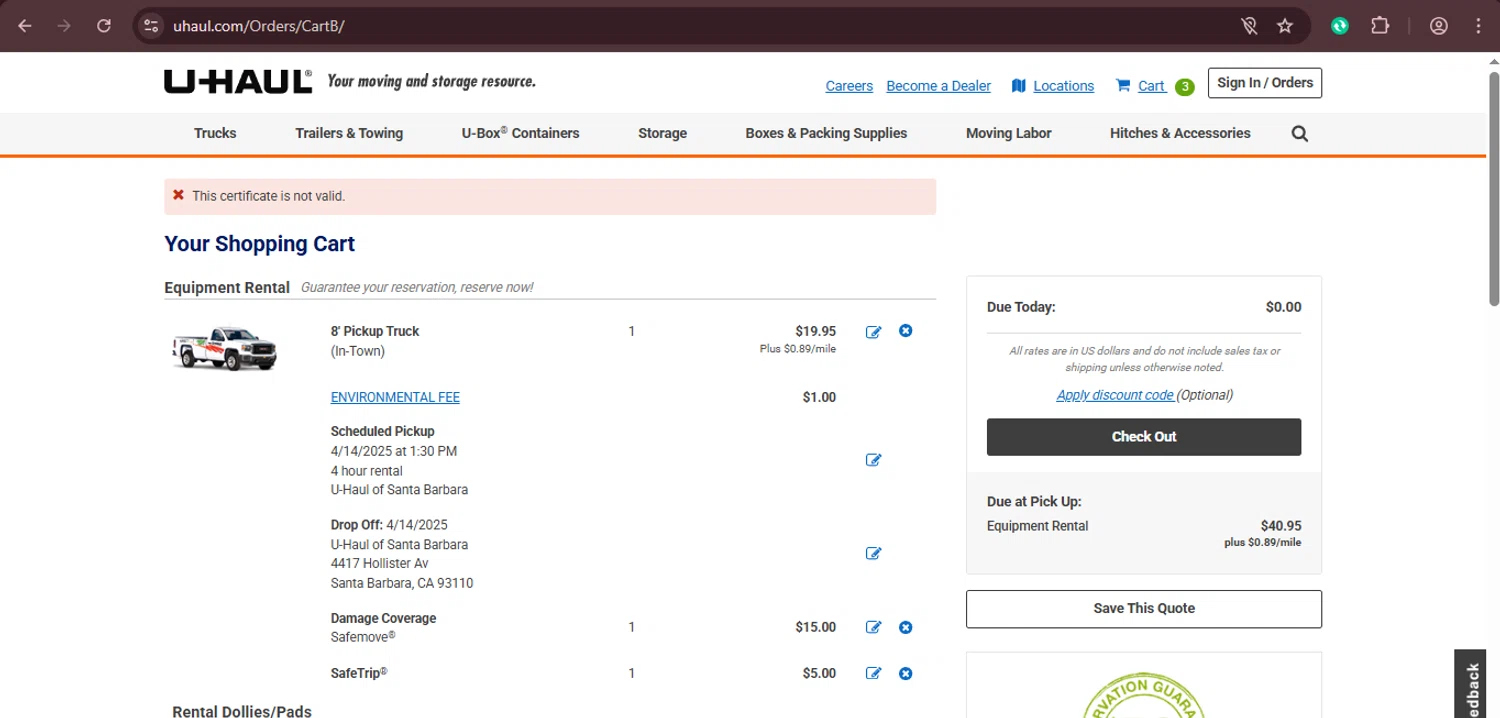Click Save This Quote button
1500x718 pixels.
pos(1144,609)
